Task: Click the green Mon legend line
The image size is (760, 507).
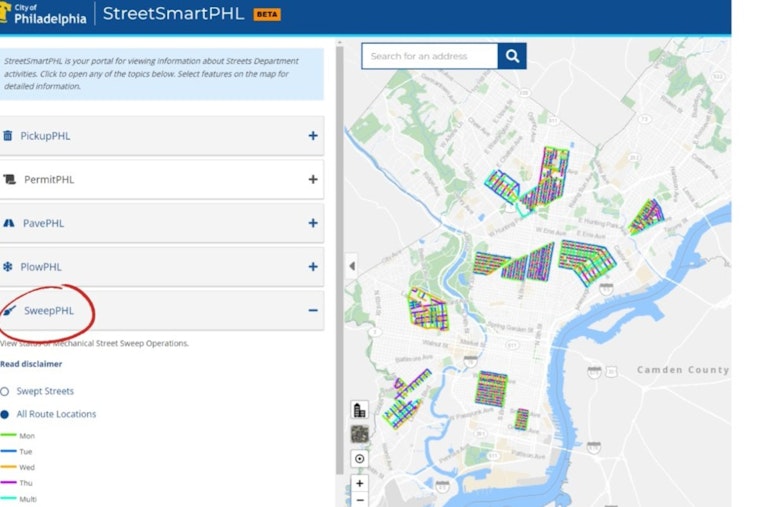Action: click(x=8, y=435)
